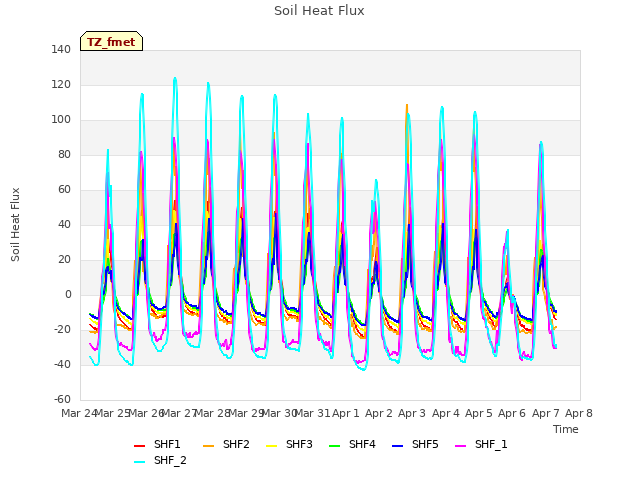Click the TZ_fmet annotation label
Viewport: 640px width, 480px height.
tap(111, 42)
